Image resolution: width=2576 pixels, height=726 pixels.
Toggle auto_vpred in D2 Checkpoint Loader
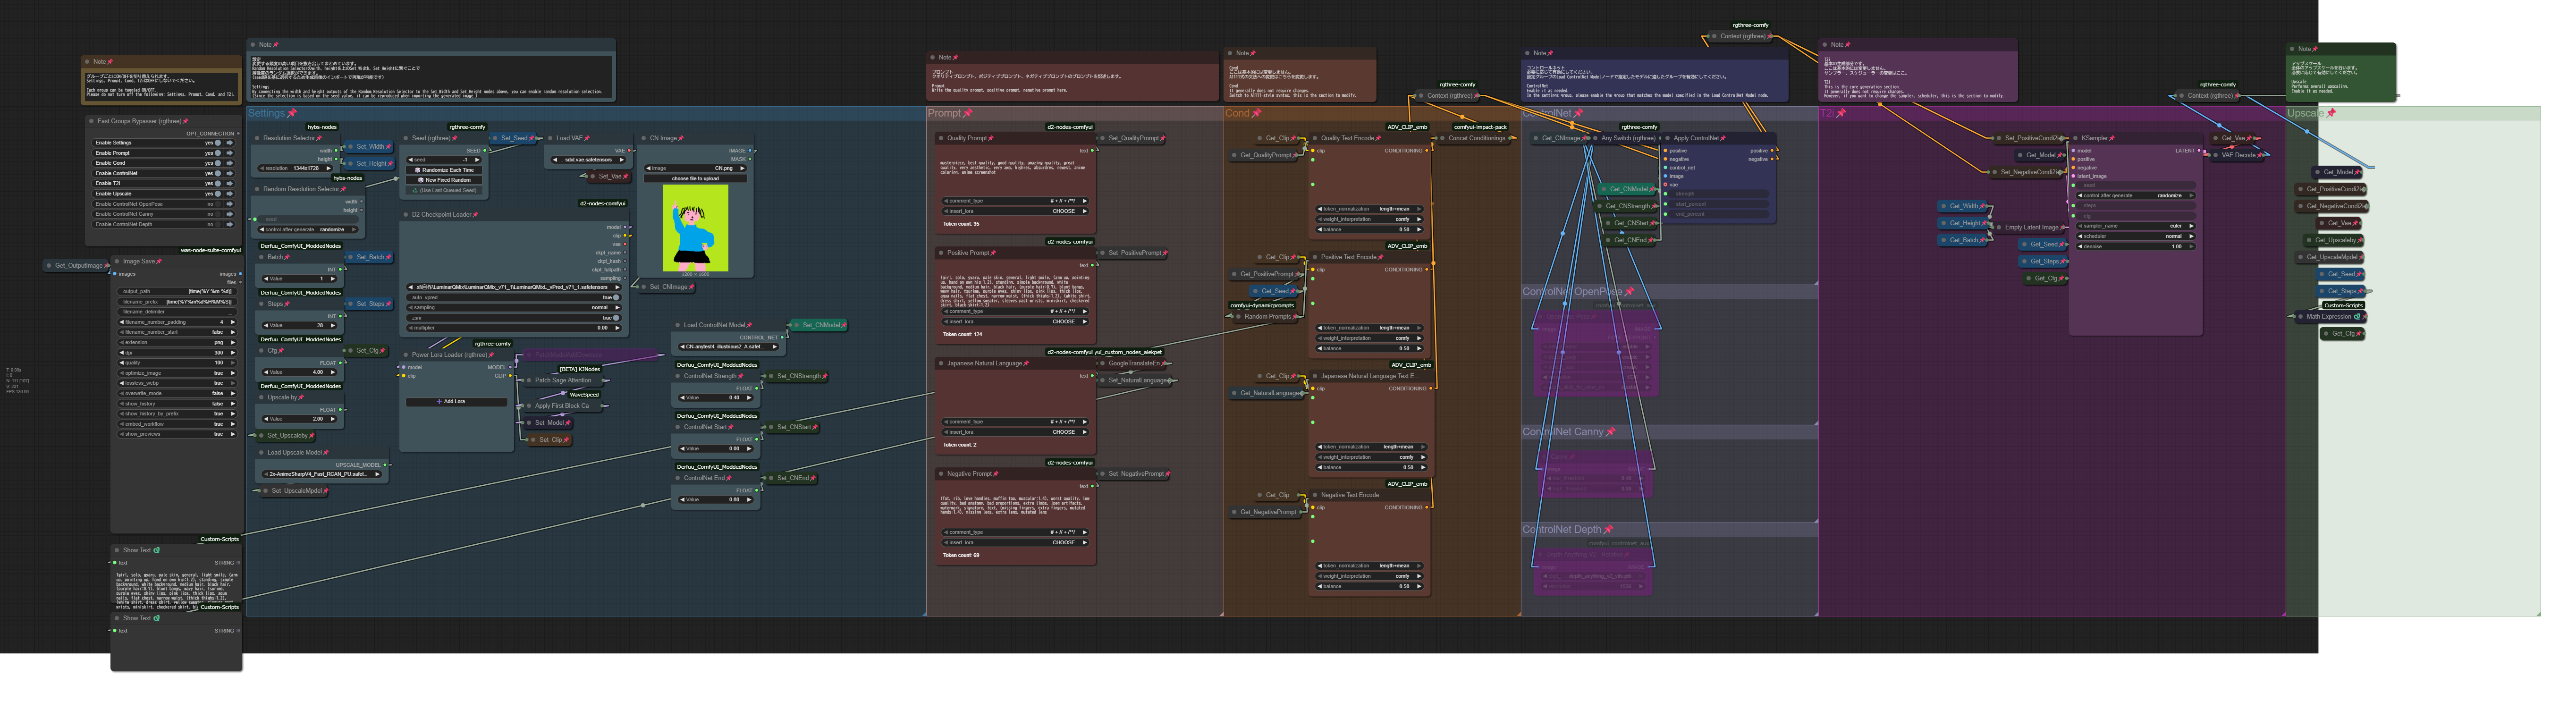tap(615, 297)
